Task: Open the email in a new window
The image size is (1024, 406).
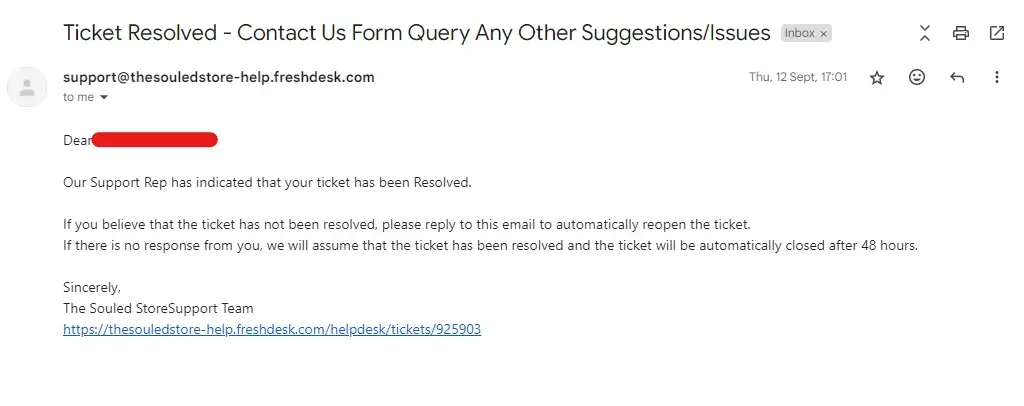Action: 997,33
